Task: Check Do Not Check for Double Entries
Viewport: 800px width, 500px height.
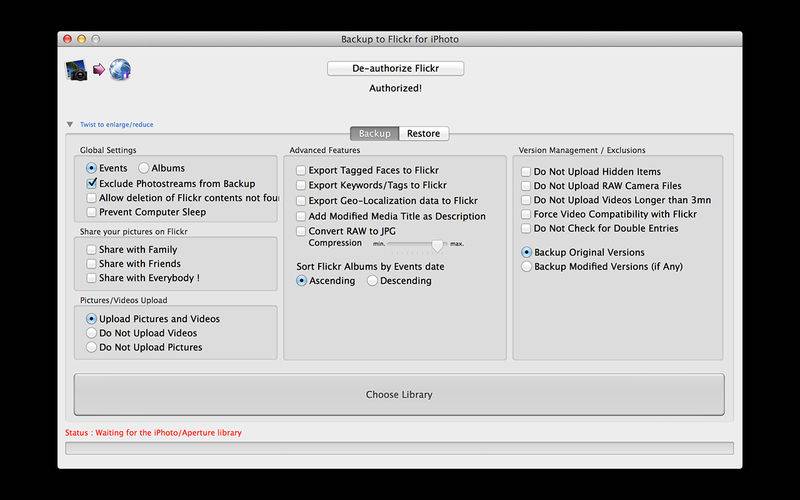Action: coord(526,229)
